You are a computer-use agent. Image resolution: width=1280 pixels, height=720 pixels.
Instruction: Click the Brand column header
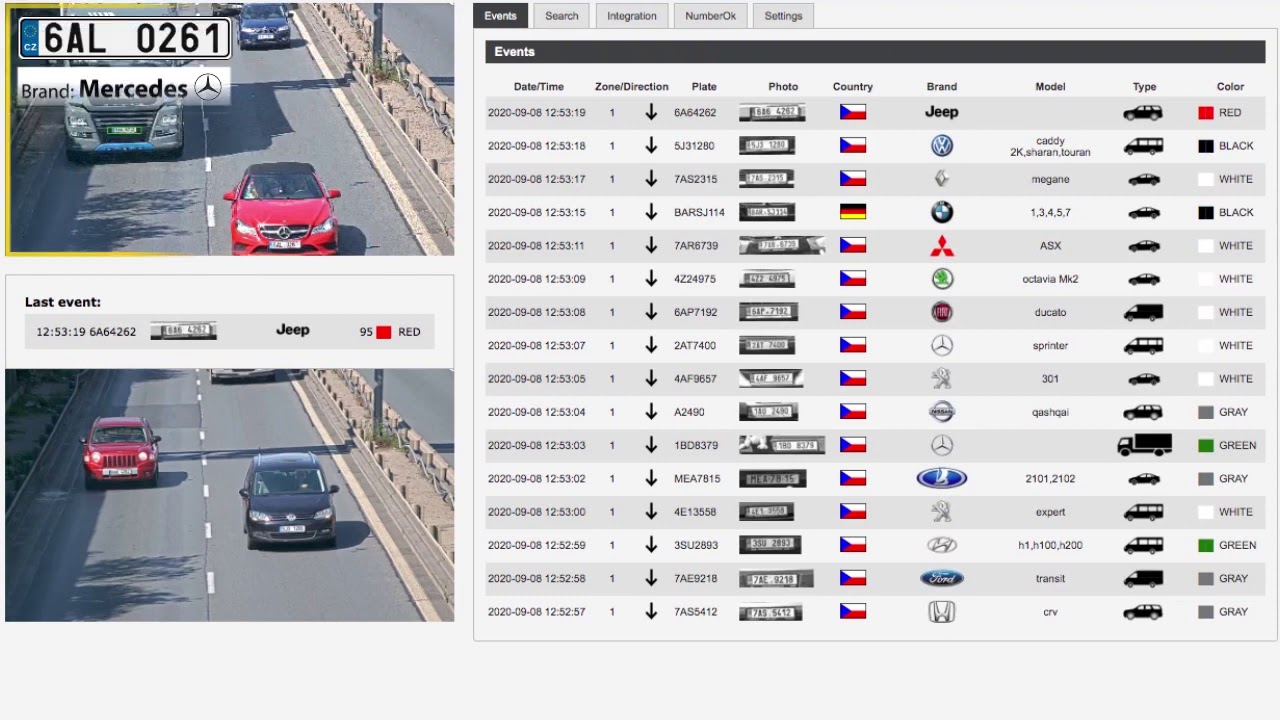coord(942,87)
